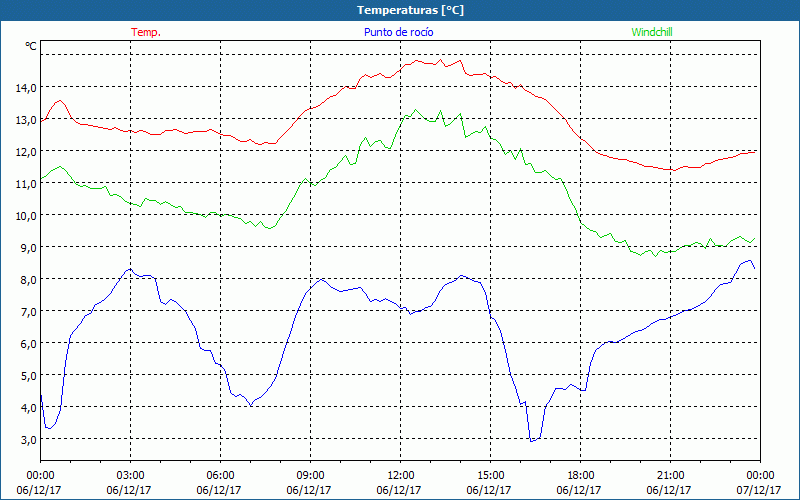Click the 21:00 time axis label
The height and width of the screenshot is (500, 800).
coord(670,476)
